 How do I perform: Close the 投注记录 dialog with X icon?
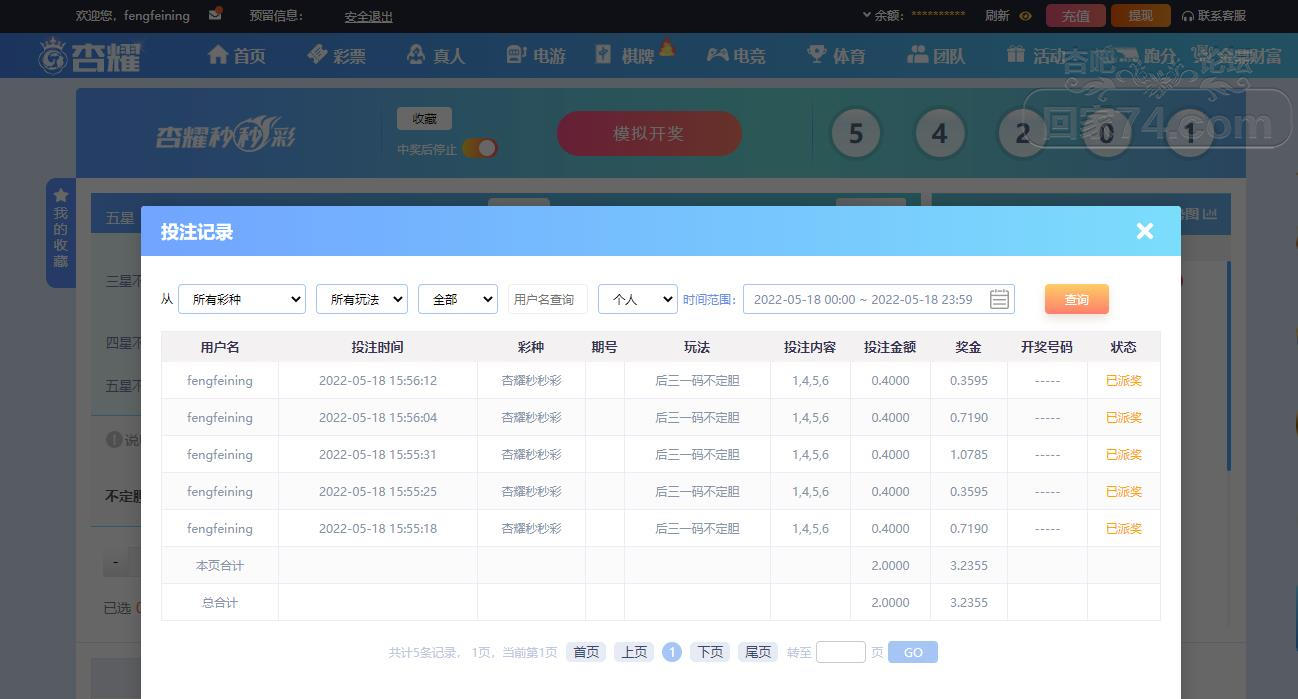[1145, 231]
